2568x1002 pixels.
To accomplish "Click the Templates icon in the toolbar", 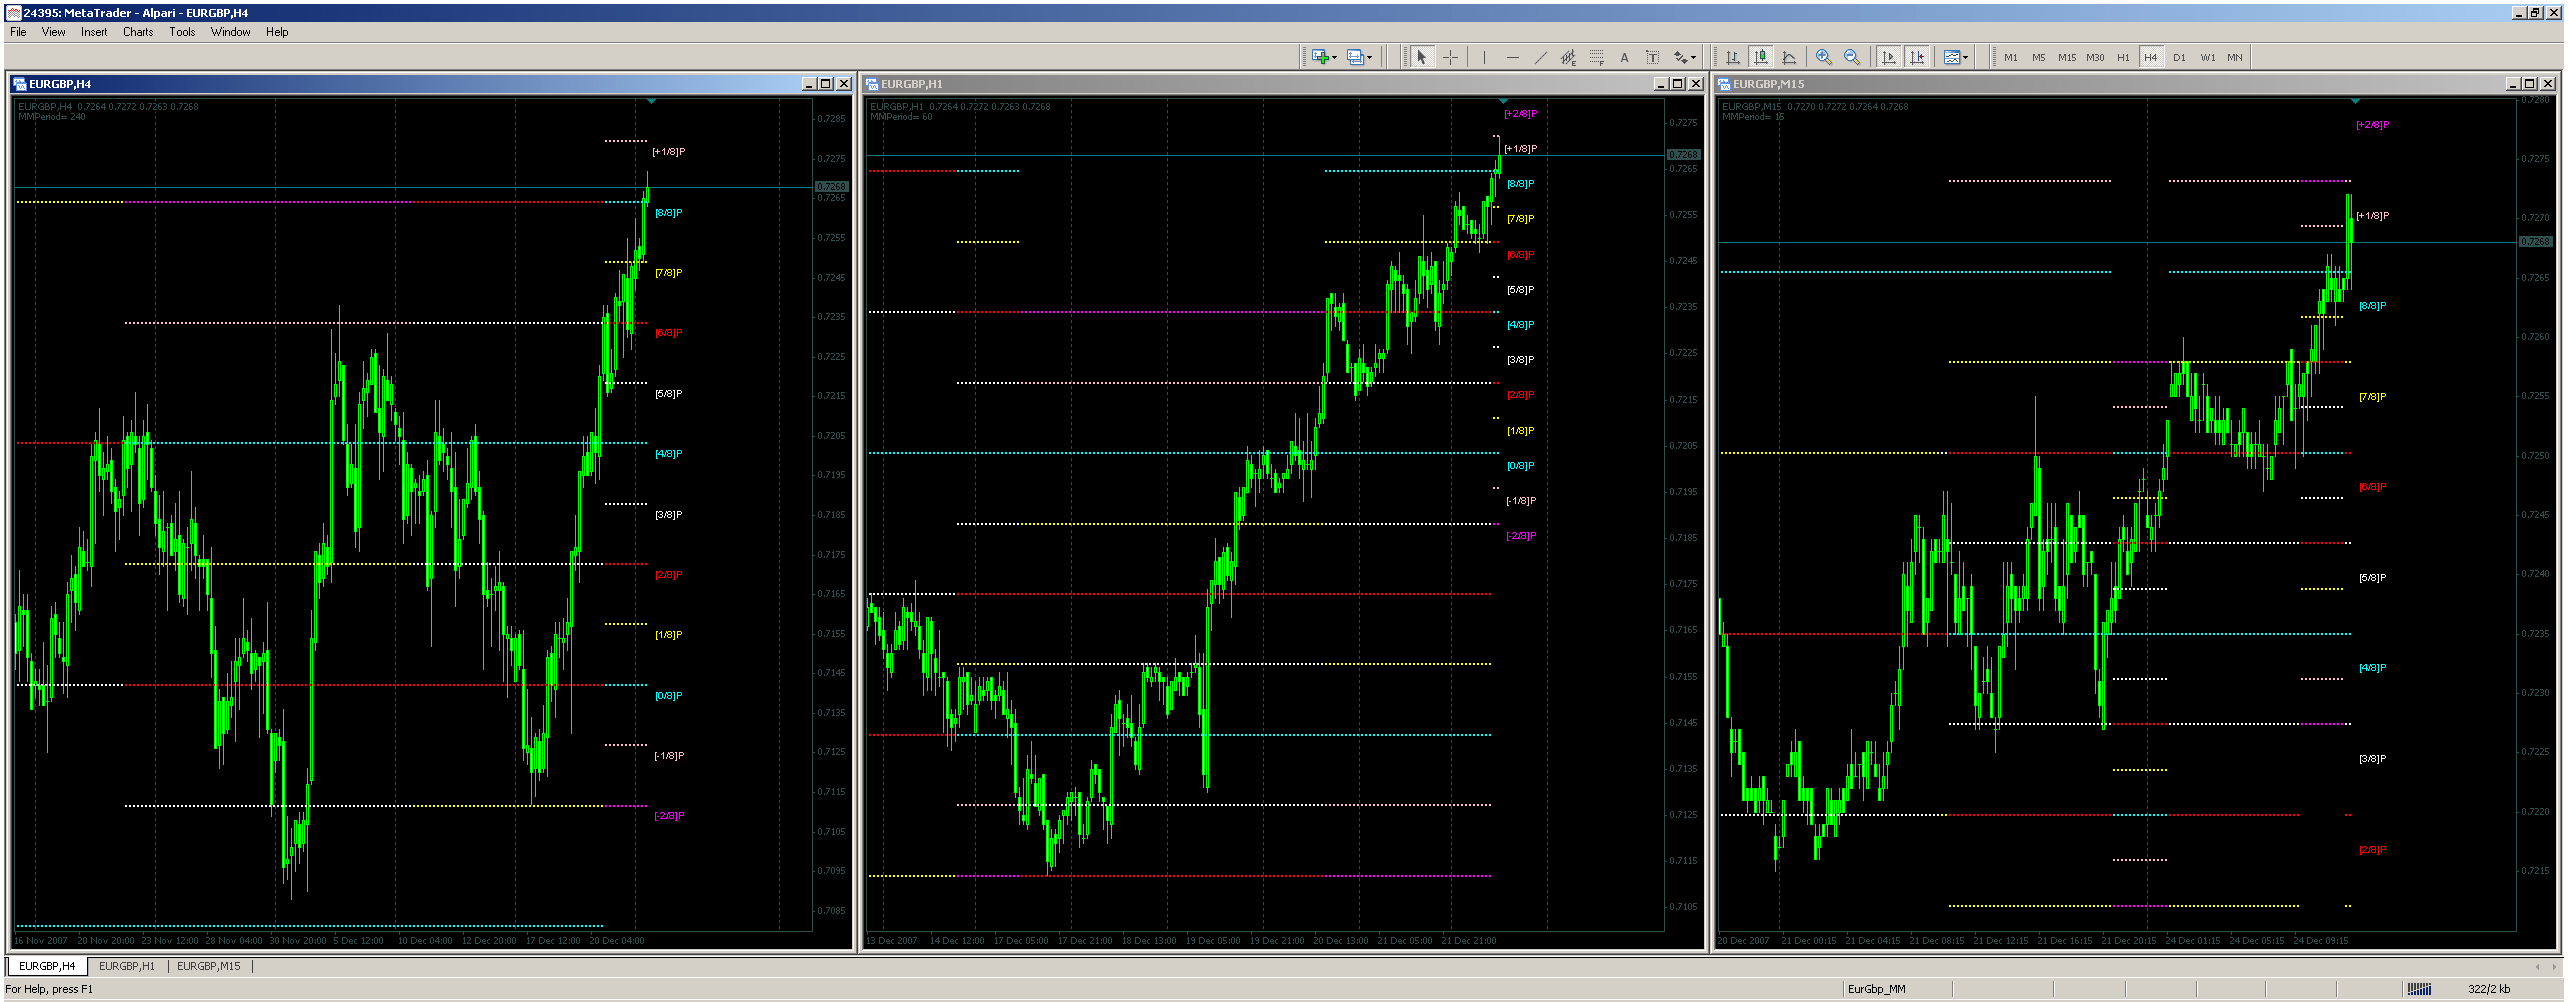I will point(1951,57).
